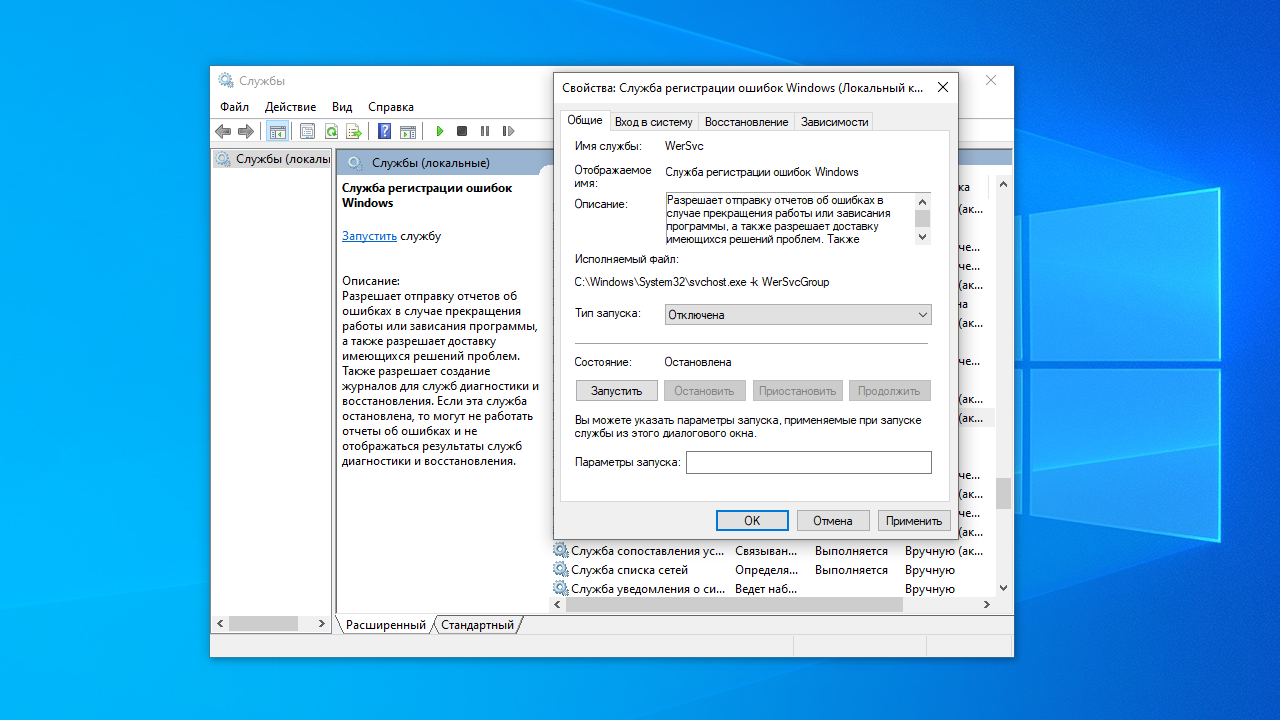Screen dimensions: 1280x720
Task: Select the Зависимости tab
Action: tap(834, 122)
